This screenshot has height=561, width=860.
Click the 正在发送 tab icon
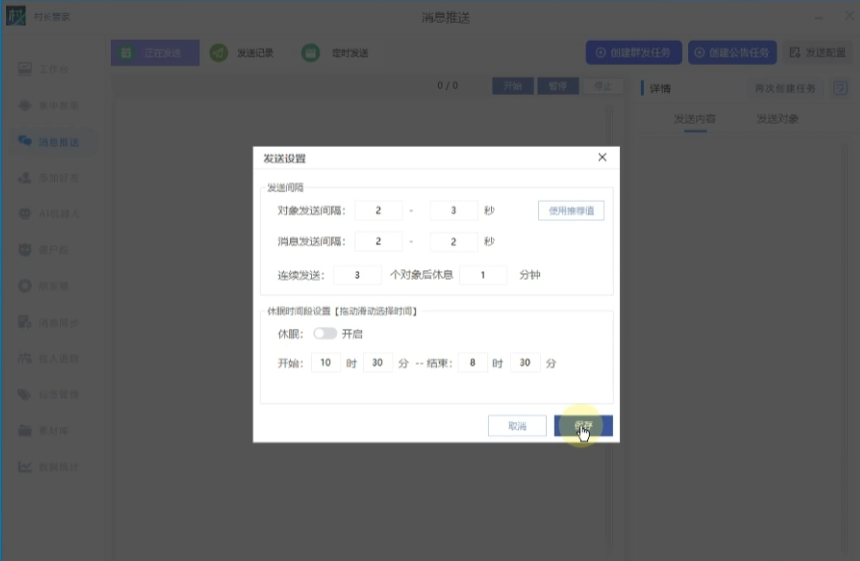pyautogui.click(x=126, y=53)
